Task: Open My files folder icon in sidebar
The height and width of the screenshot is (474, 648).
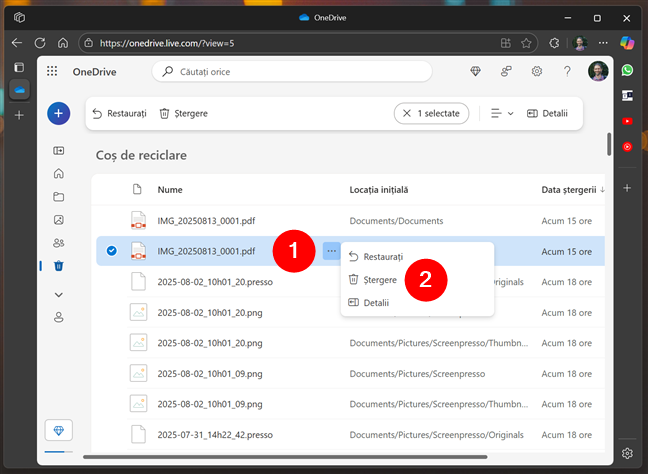Action: [x=58, y=196]
